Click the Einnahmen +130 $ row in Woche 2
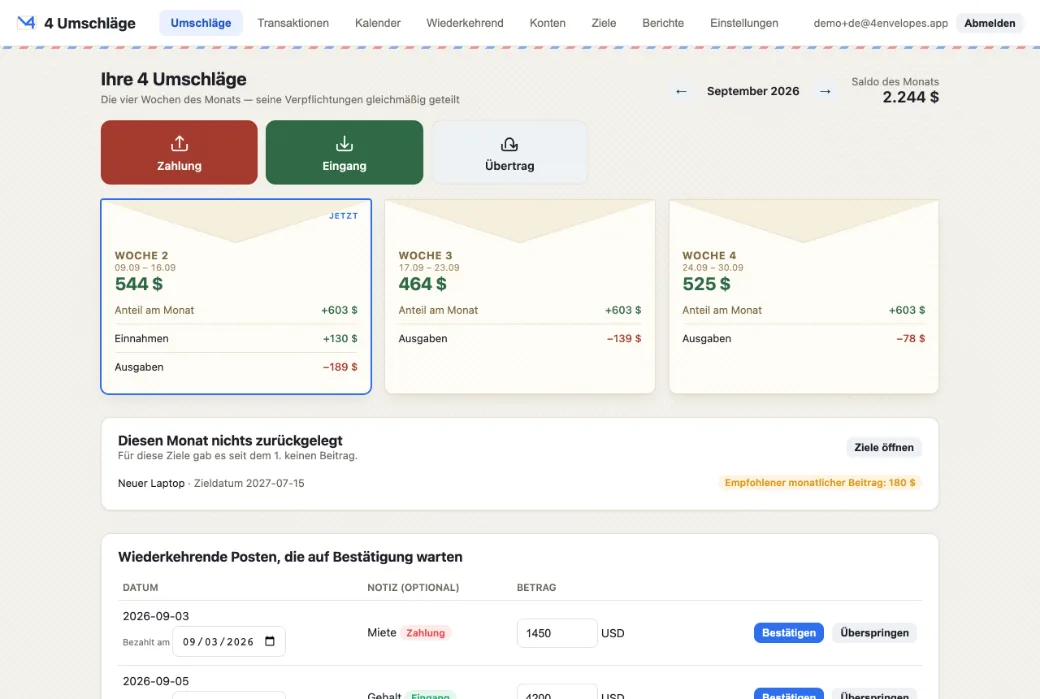 (236, 338)
